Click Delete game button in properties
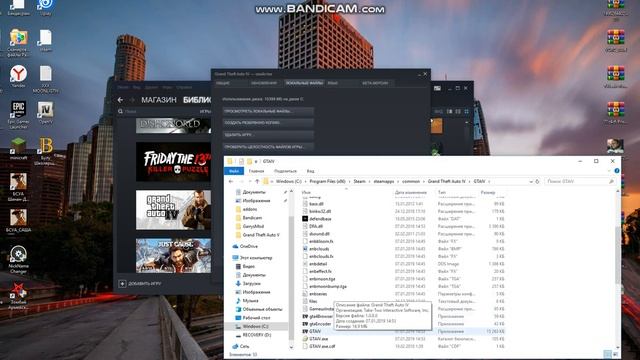This screenshot has width=640, height=360. tap(268, 135)
